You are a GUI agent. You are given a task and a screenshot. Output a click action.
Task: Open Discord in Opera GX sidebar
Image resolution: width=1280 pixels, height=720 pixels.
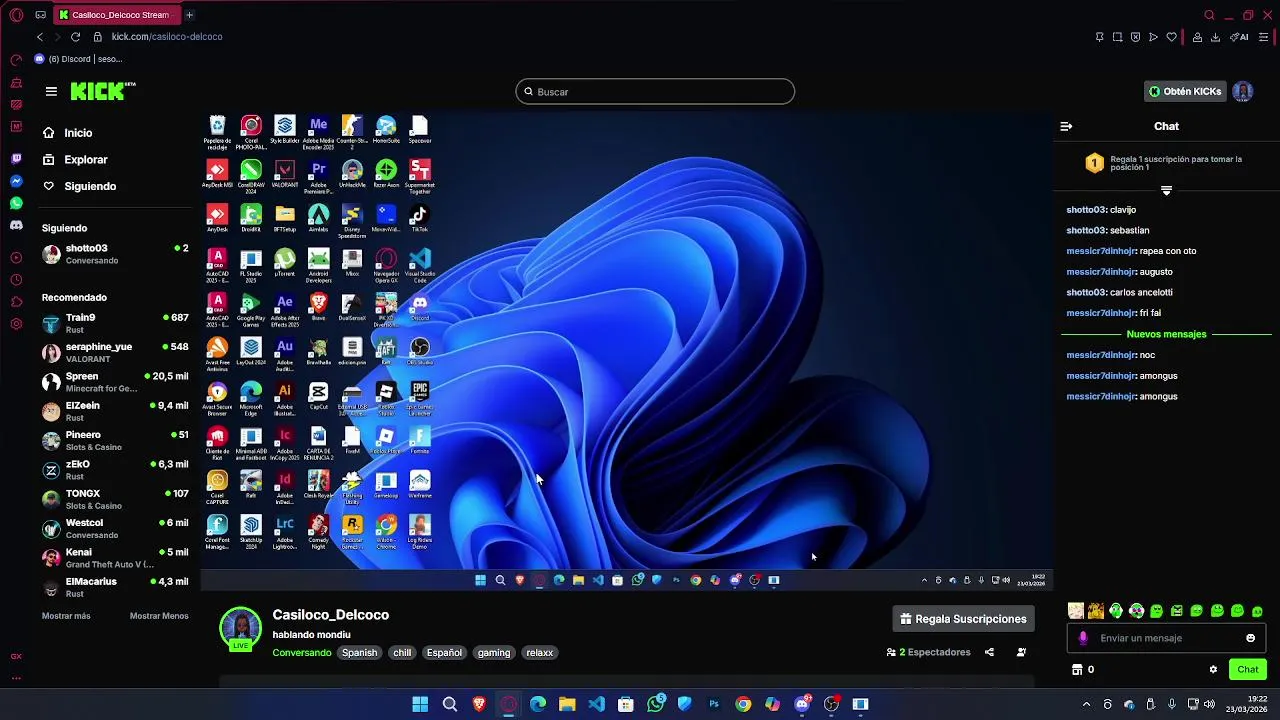tap(16, 225)
